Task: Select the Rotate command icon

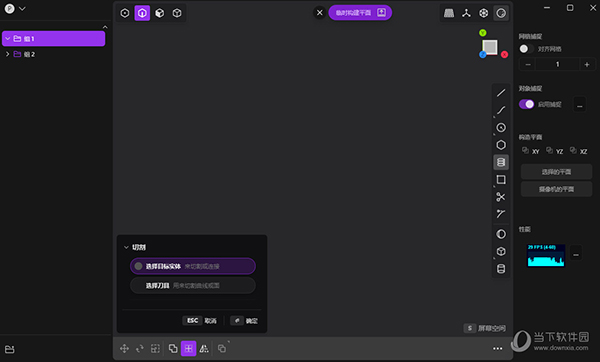Action: coord(140,349)
